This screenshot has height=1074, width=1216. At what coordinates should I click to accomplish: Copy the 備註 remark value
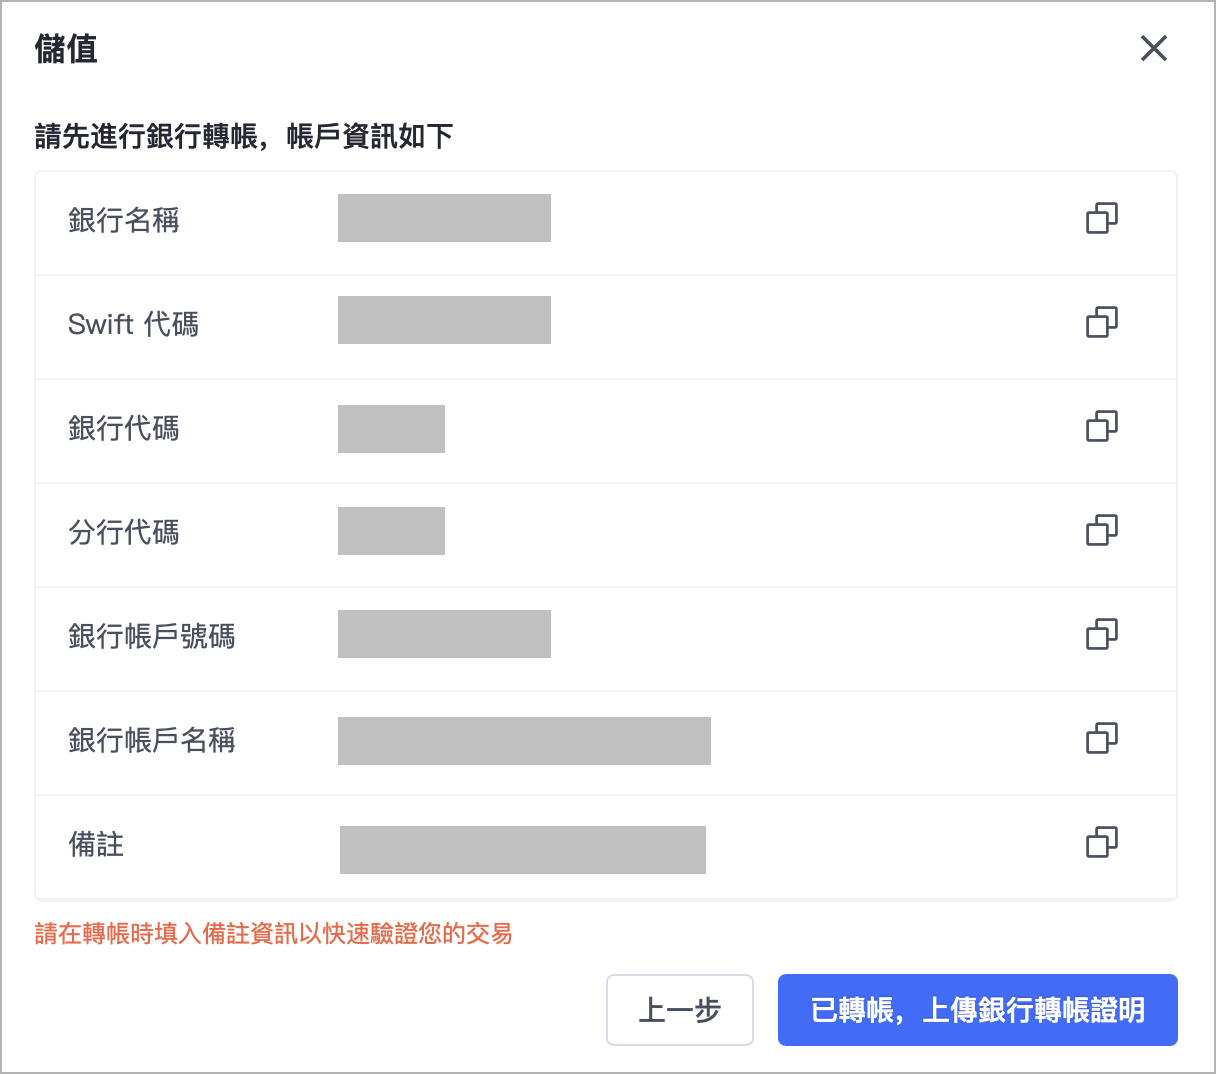click(x=1101, y=842)
